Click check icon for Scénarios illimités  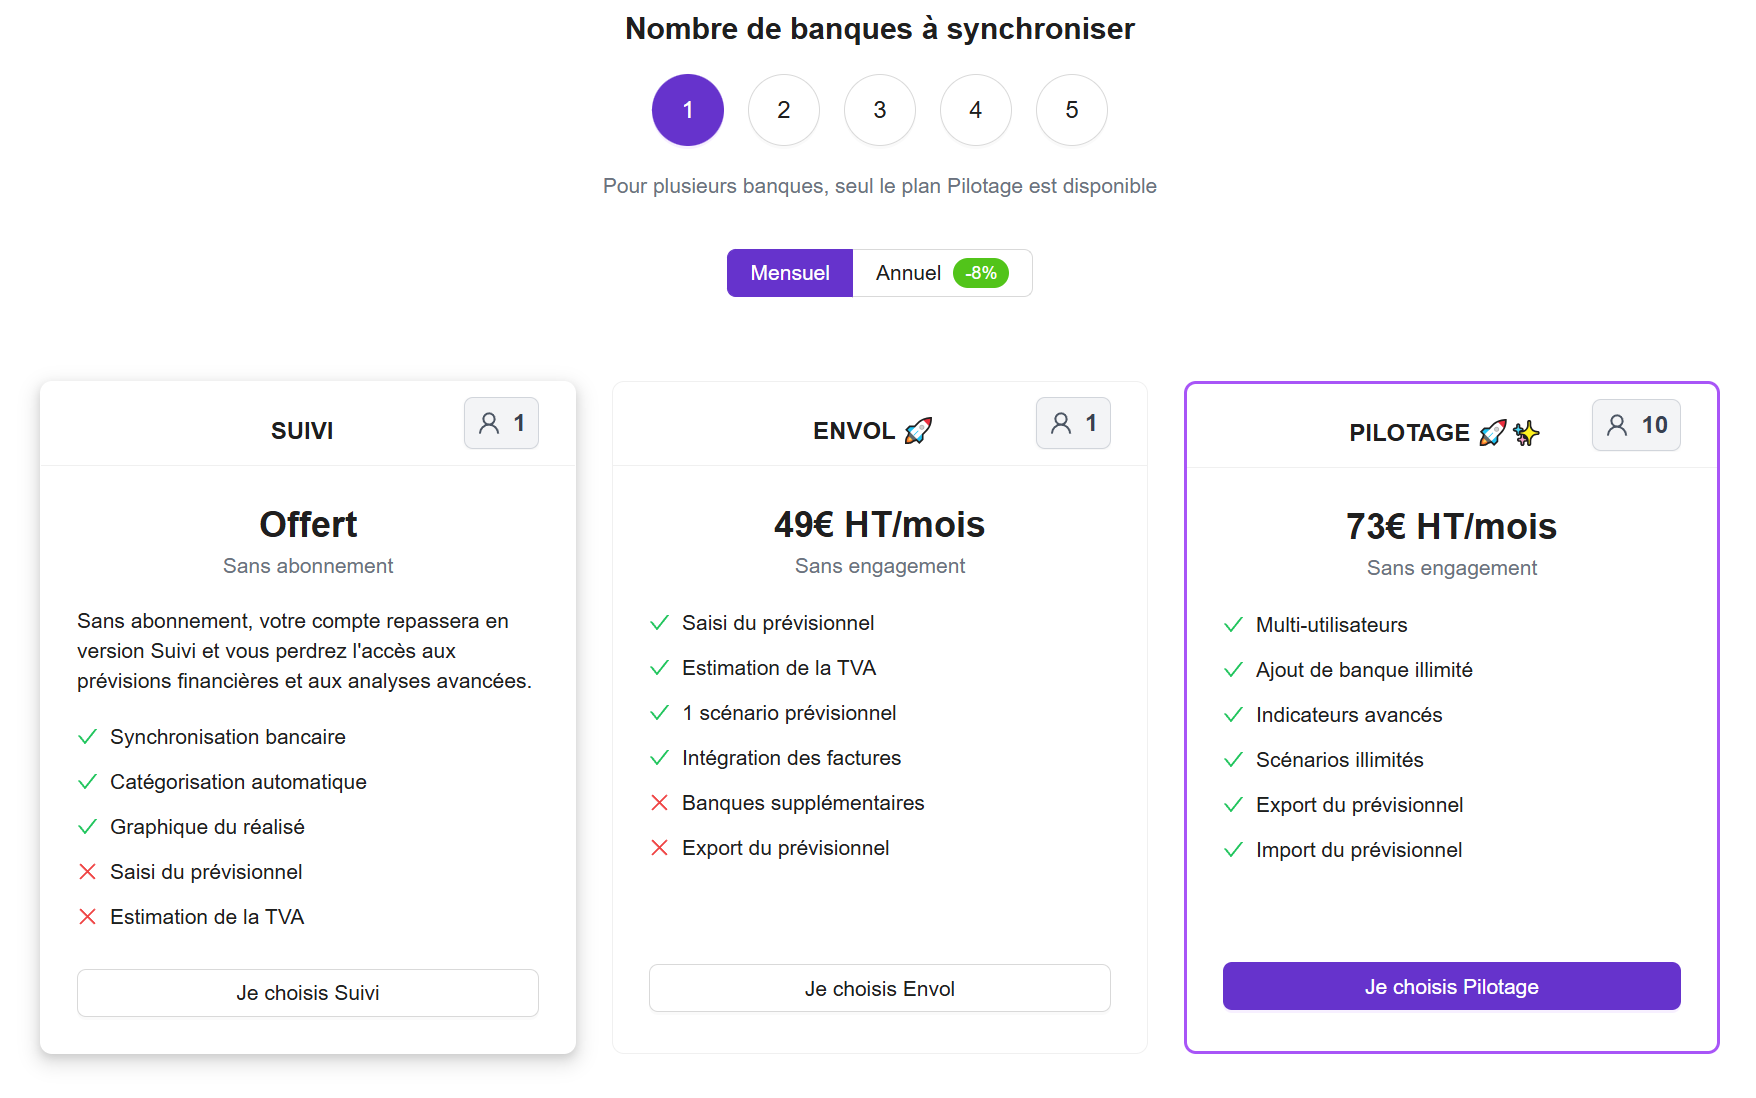(x=1233, y=760)
